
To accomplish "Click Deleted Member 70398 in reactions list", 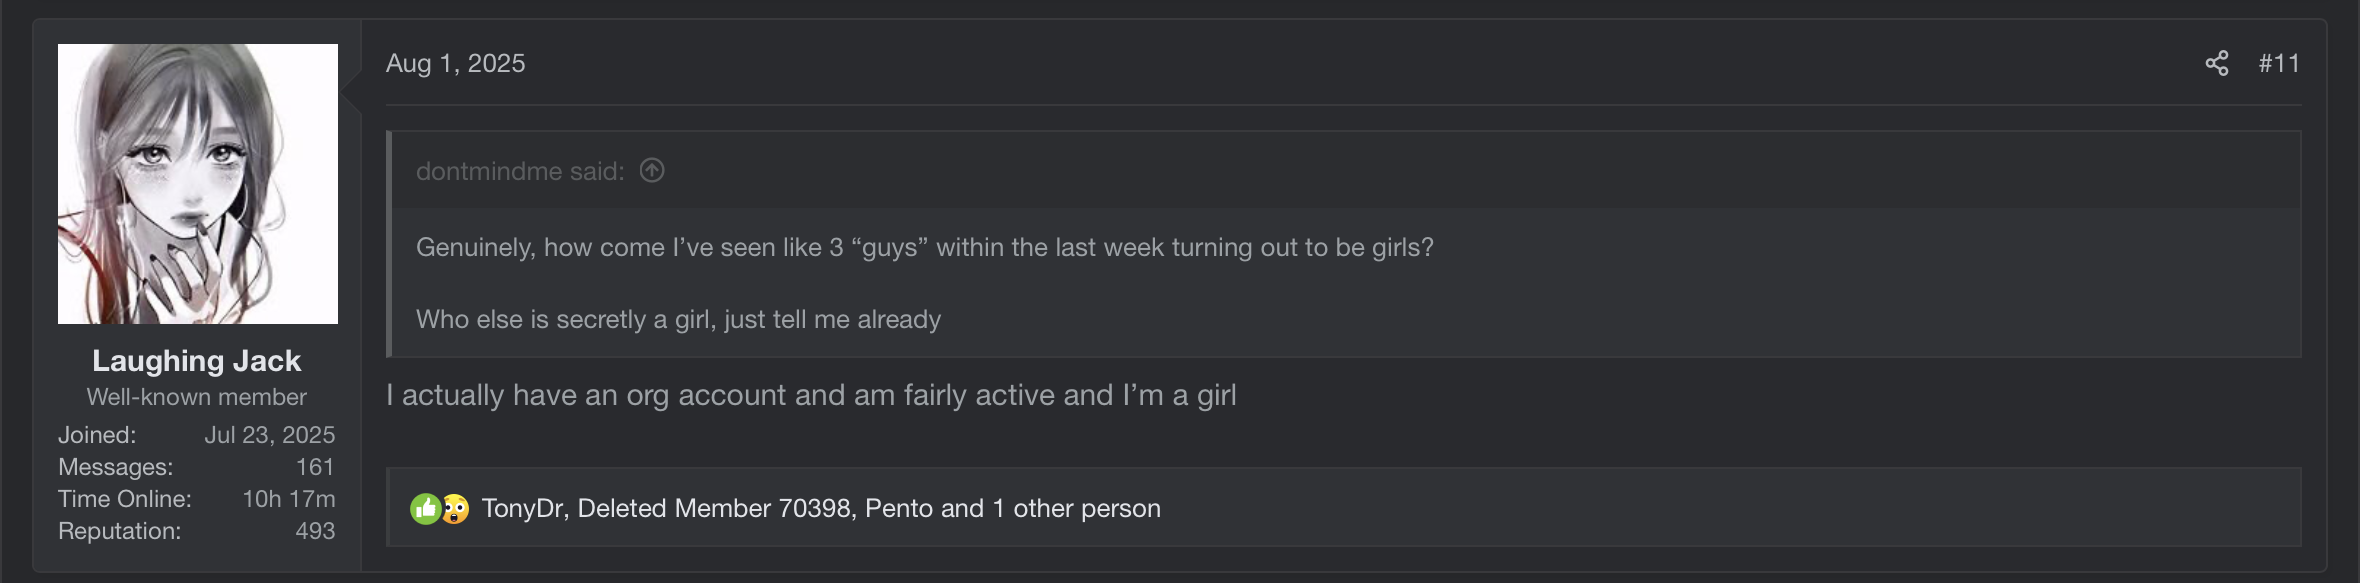I will tap(714, 509).
